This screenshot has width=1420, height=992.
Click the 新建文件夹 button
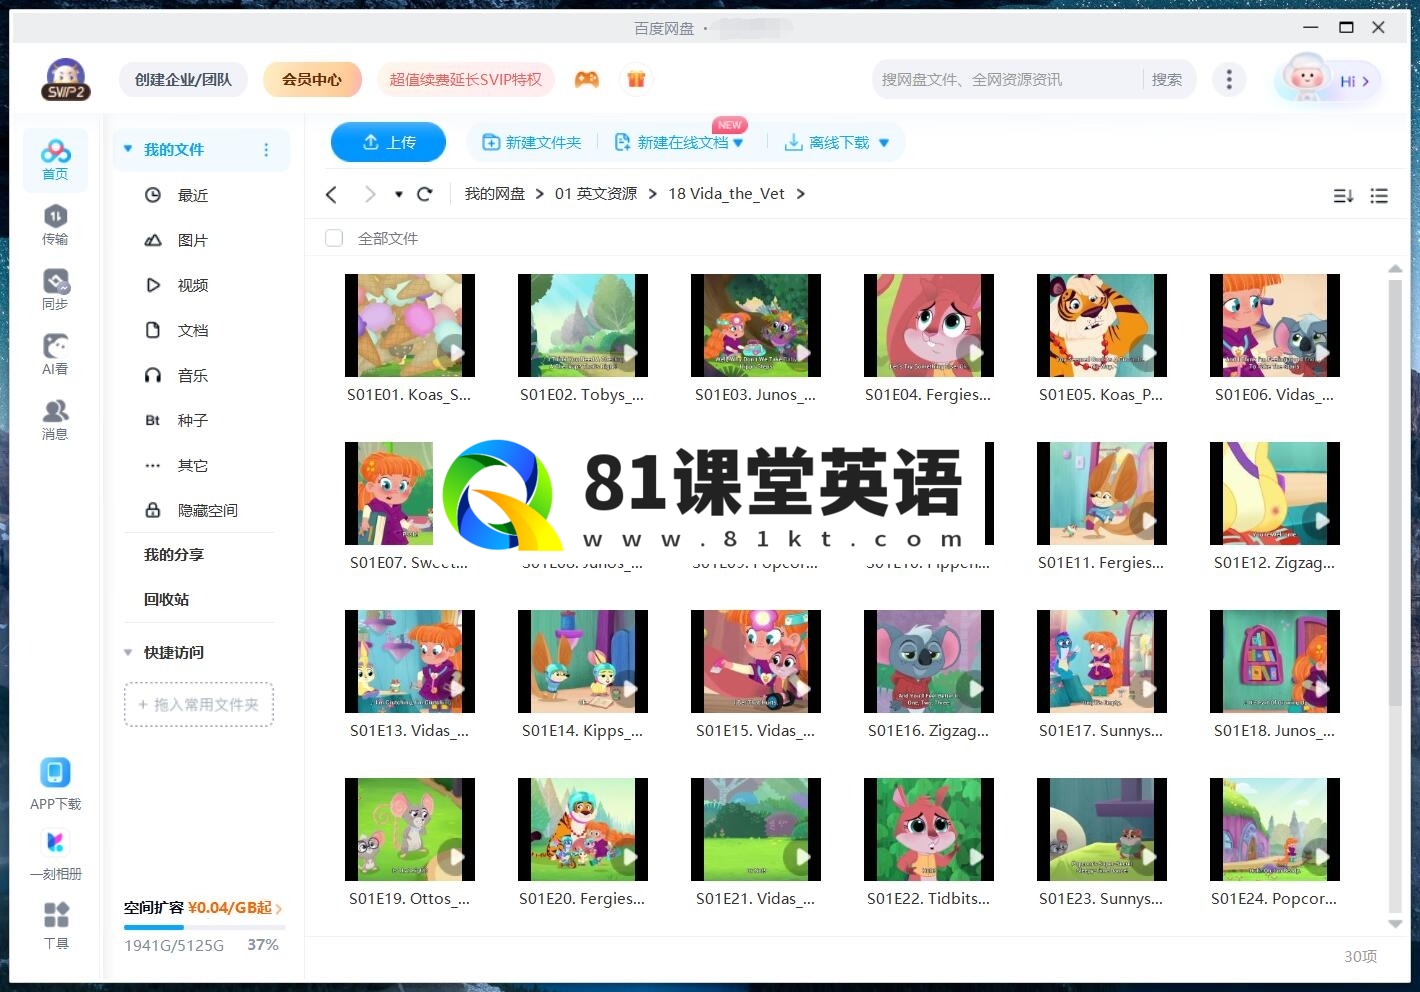coord(531,143)
